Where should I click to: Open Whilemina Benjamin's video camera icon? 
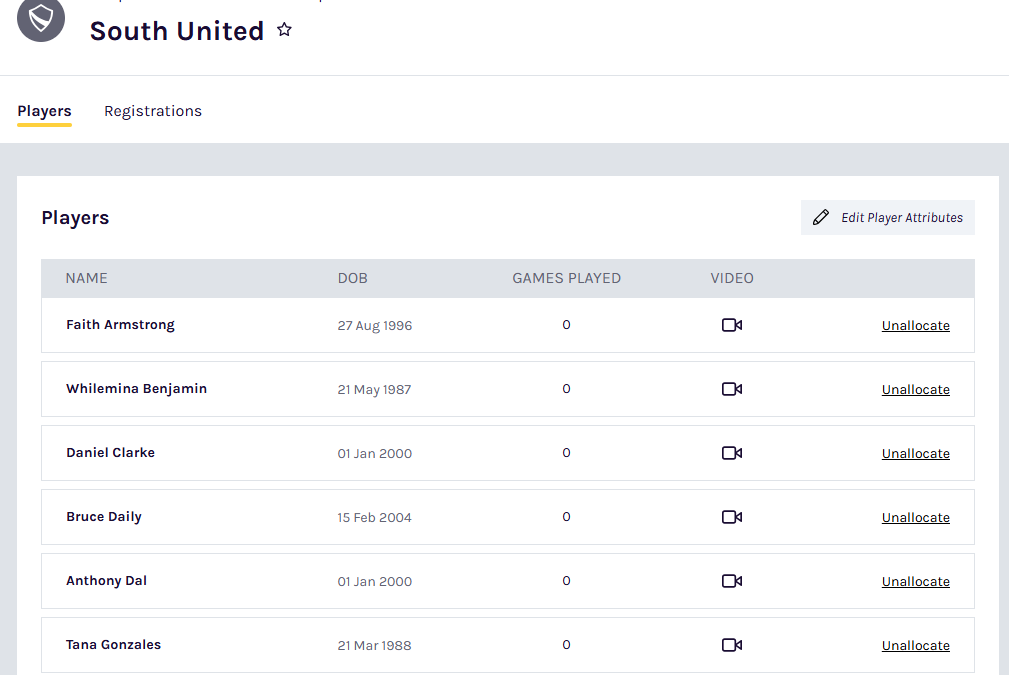pos(731,389)
